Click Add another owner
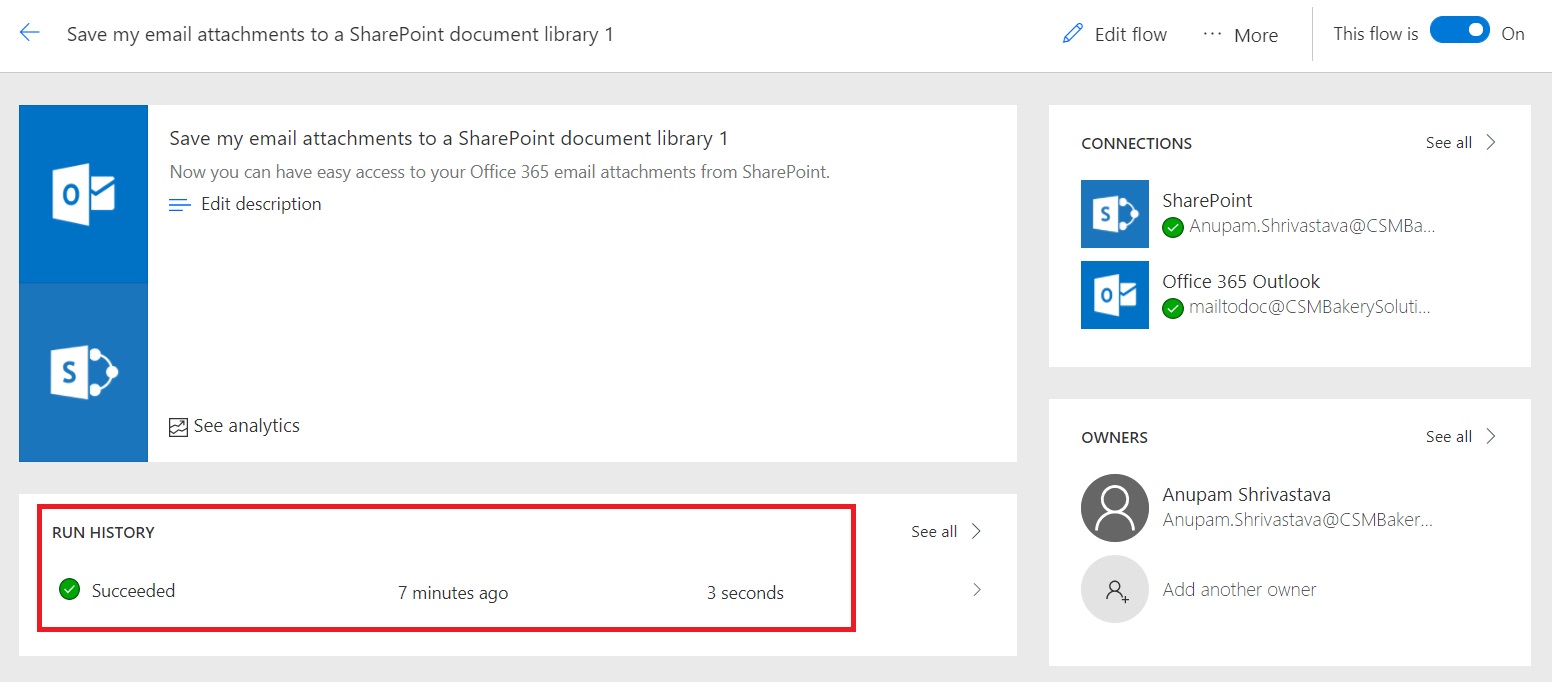This screenshot has height=682, width=1552. [x=1240, y=590]
